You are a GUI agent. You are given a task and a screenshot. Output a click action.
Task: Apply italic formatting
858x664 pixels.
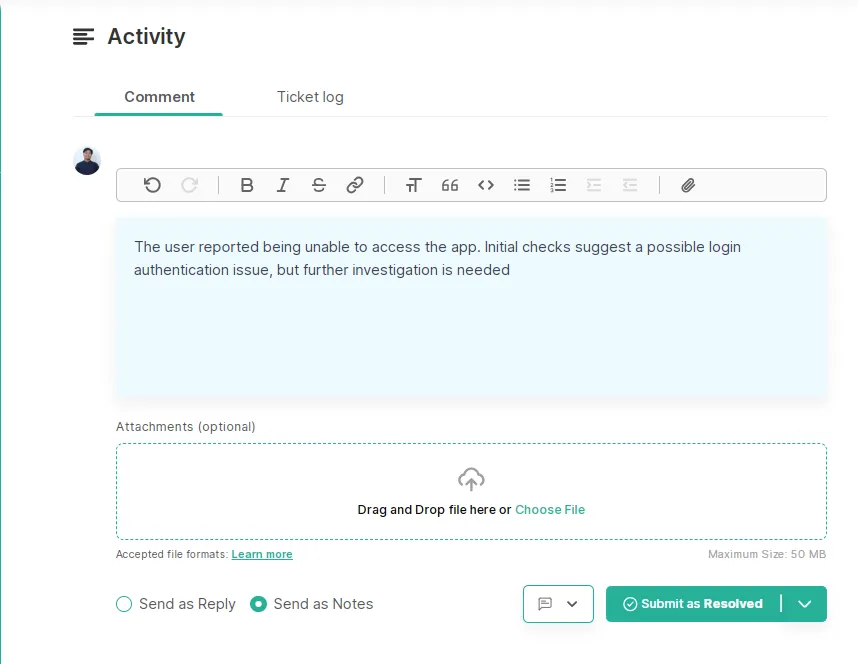point(282,186)
